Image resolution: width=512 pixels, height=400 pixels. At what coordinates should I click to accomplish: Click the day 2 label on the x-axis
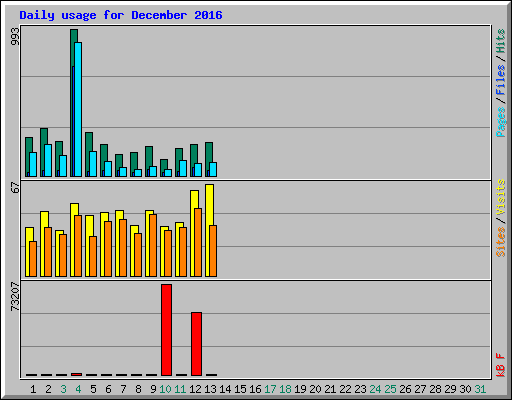pos(48,389)
